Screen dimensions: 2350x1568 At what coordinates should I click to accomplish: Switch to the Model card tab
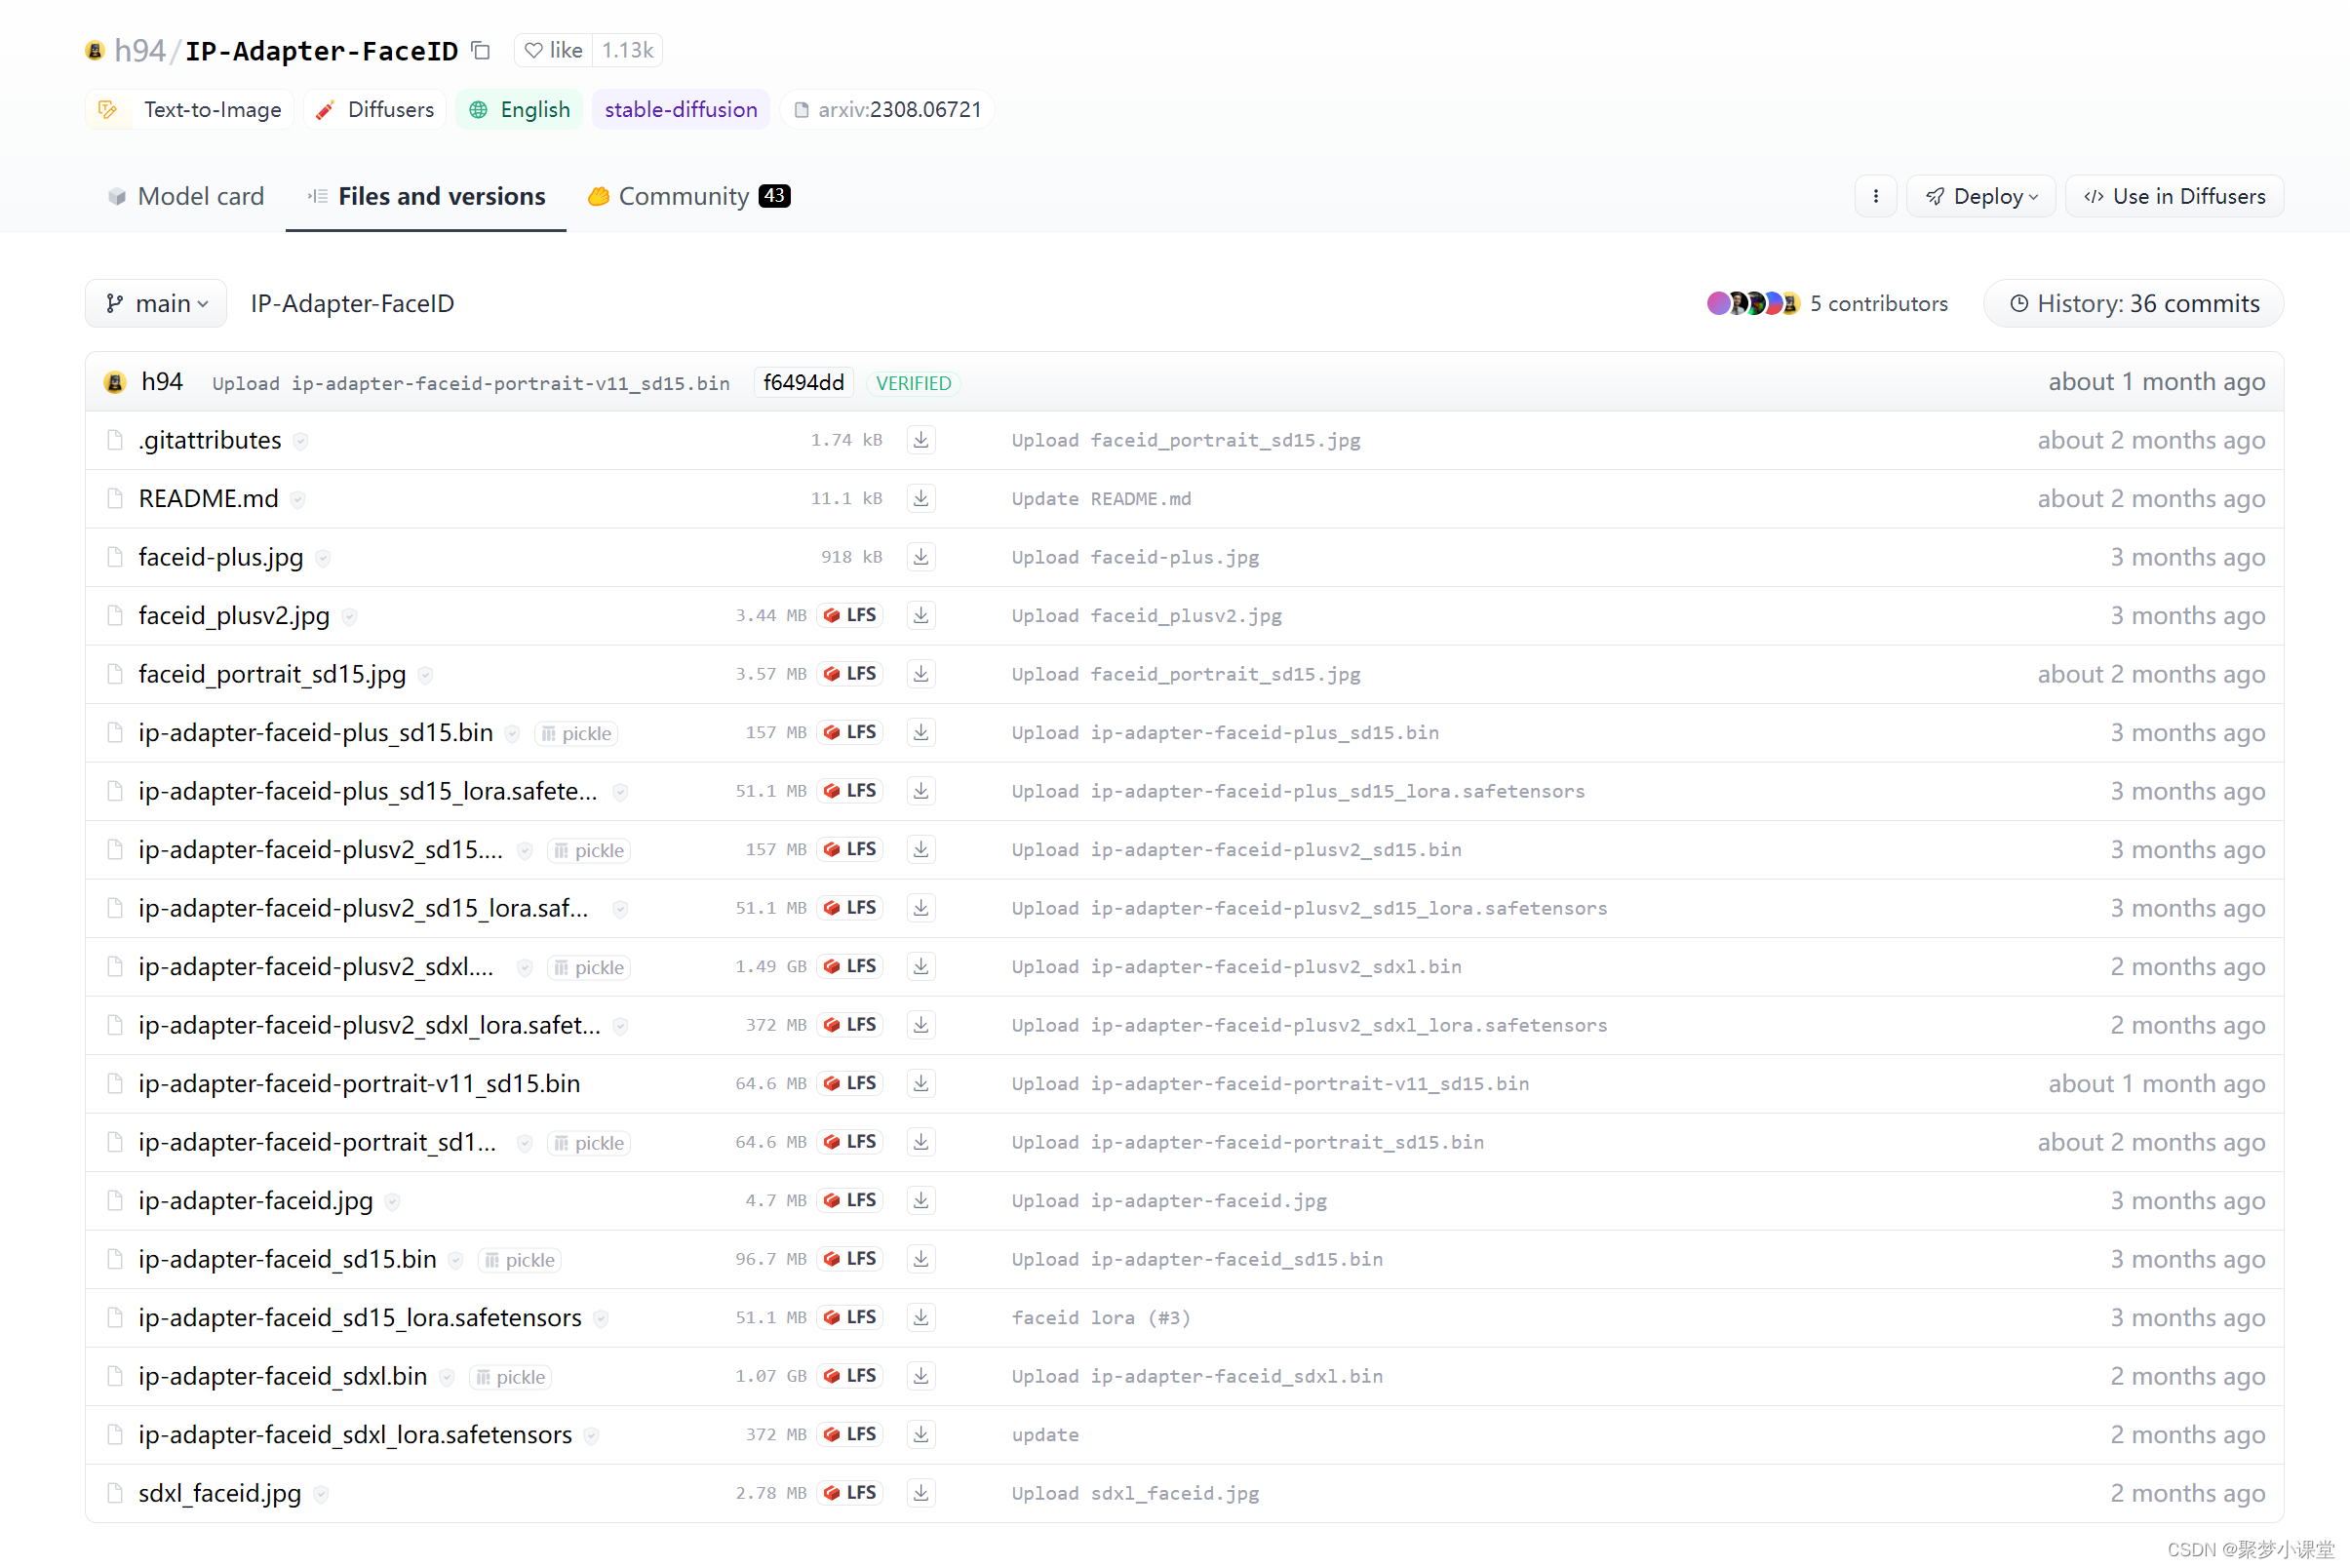point(186,196)
